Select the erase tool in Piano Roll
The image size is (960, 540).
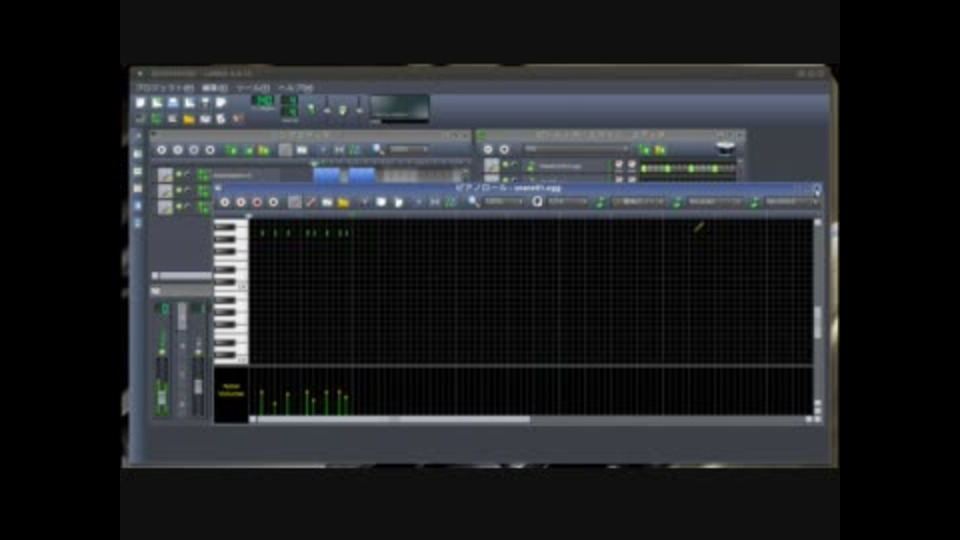(311, 201)
